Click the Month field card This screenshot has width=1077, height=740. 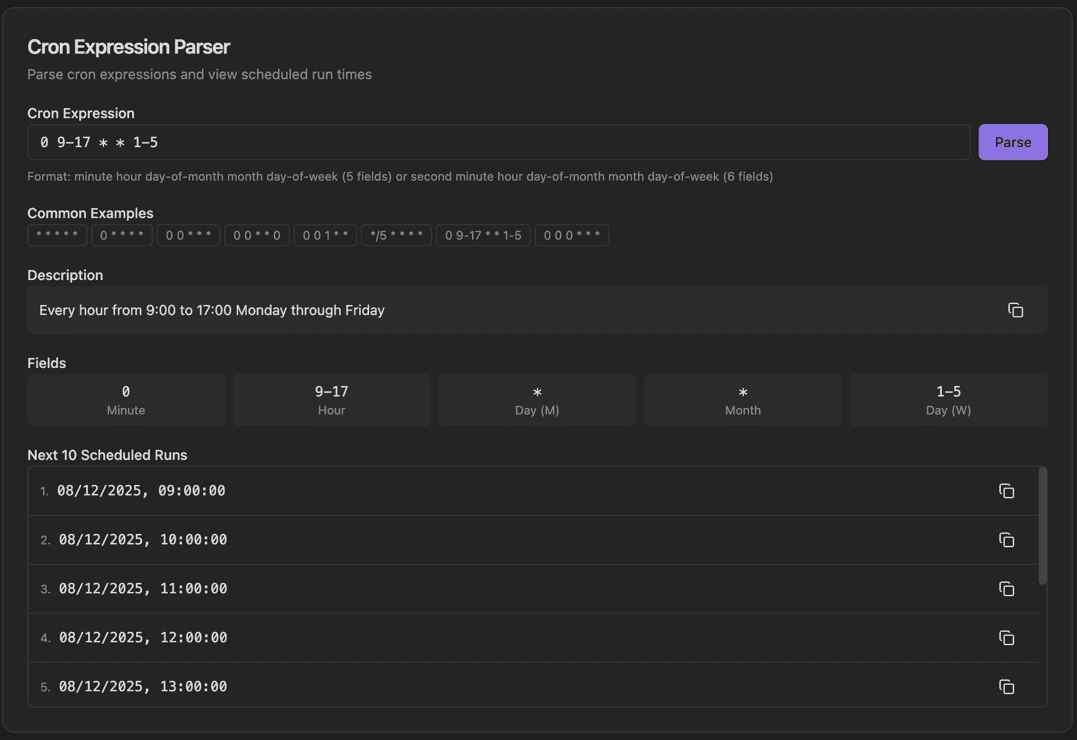point(742,399)
